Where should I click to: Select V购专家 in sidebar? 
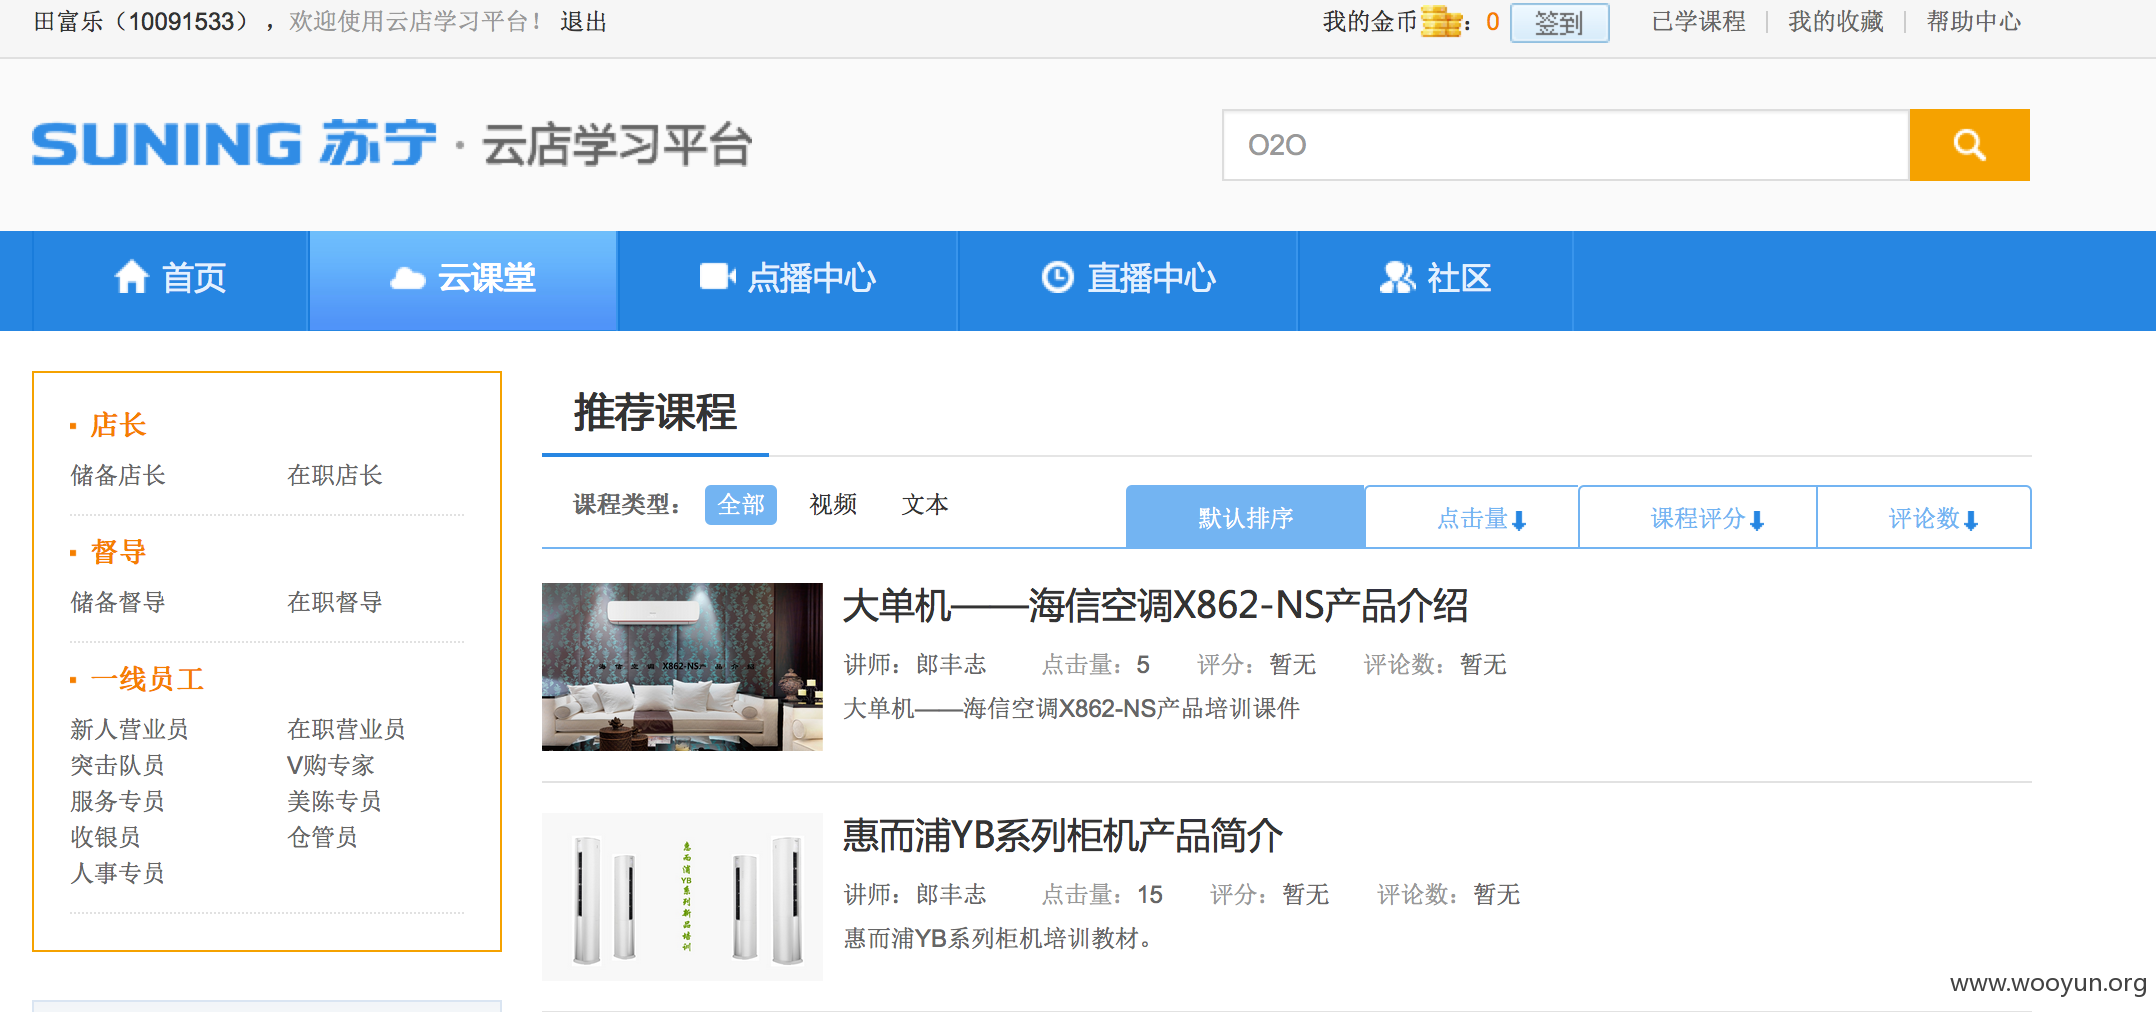tap(331, 765)
